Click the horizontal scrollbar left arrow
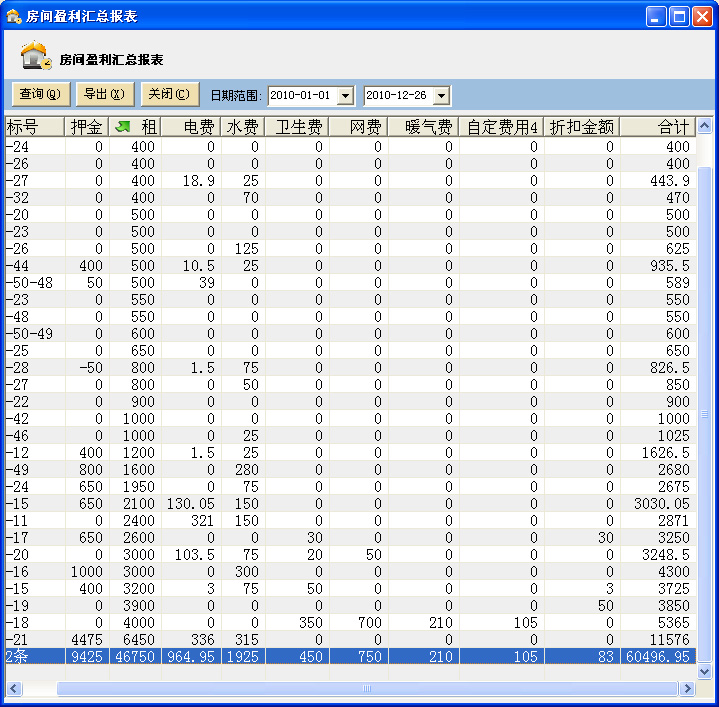The height and width of the screenshot is (707, 719). pyautogui.click(x=14, y=688)
